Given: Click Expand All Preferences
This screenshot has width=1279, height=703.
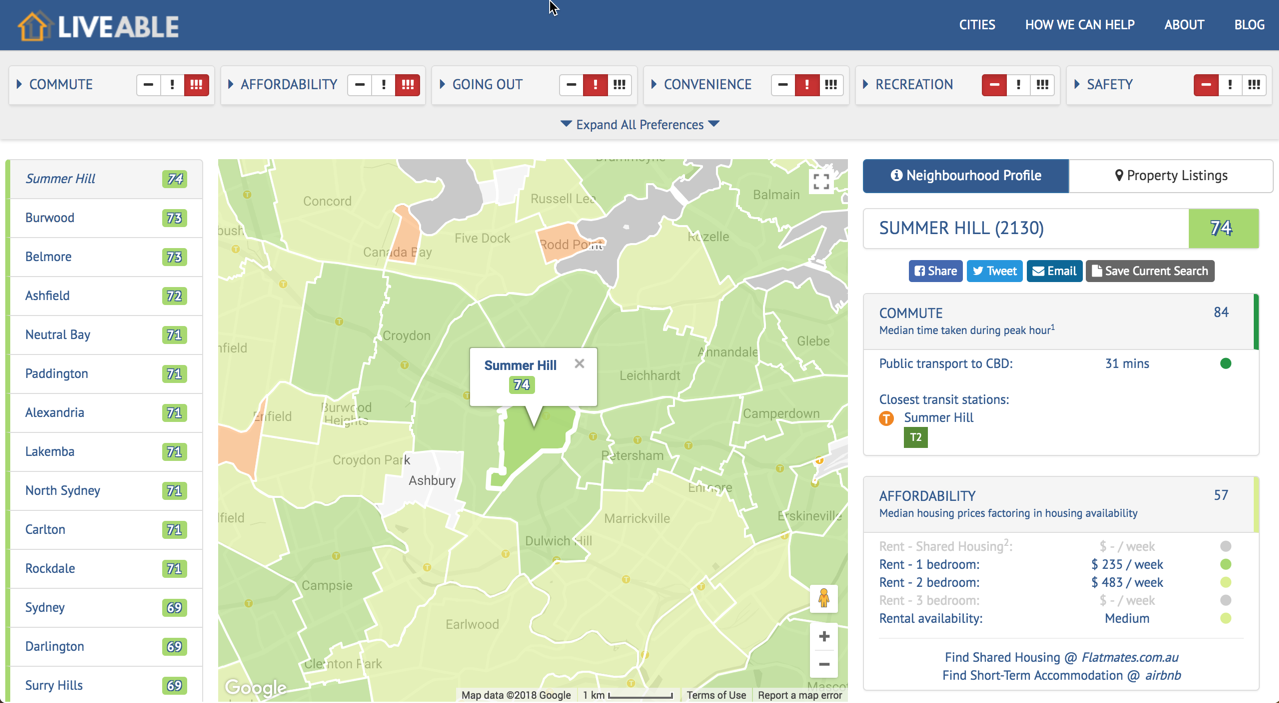Looking at the screenshot, I should [640, 125].
